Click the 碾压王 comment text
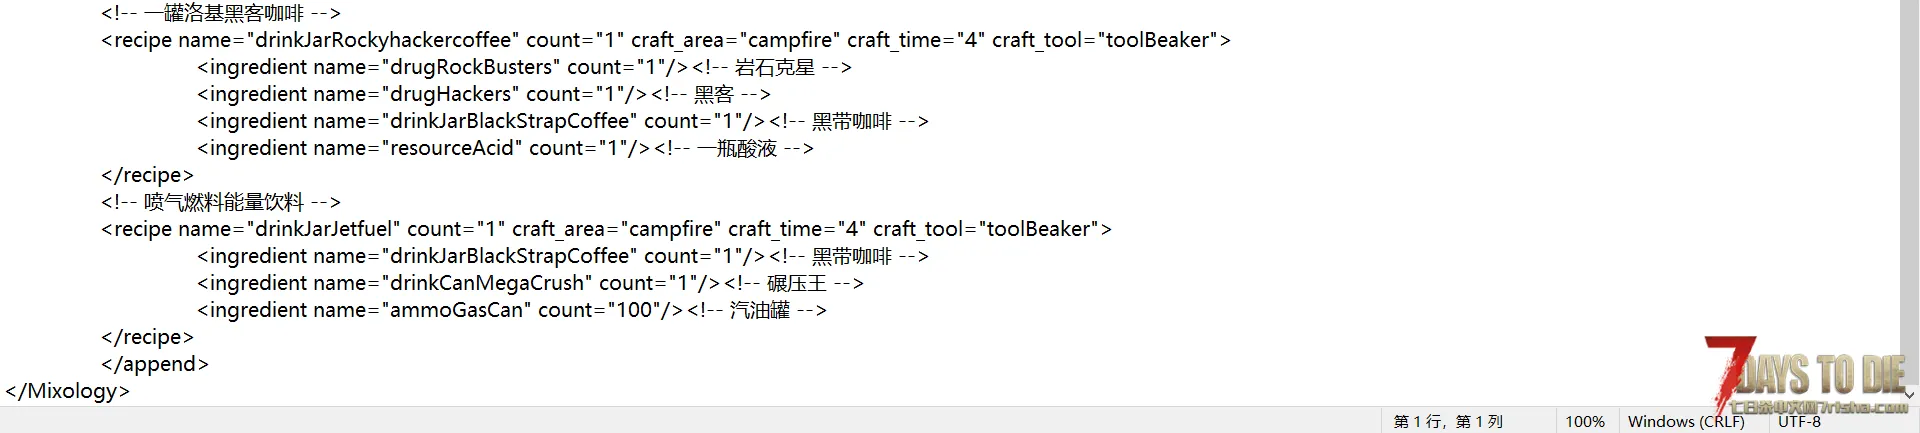This screenshot has height=433, width=1920. pyautogui.click(x=796, y=284)
